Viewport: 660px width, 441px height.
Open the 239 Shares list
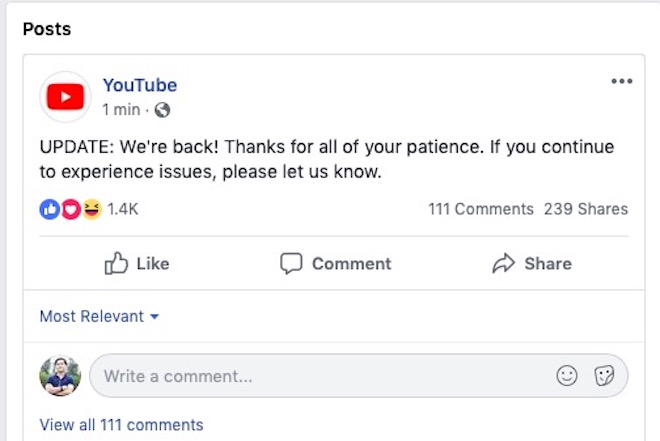[586, 209]
